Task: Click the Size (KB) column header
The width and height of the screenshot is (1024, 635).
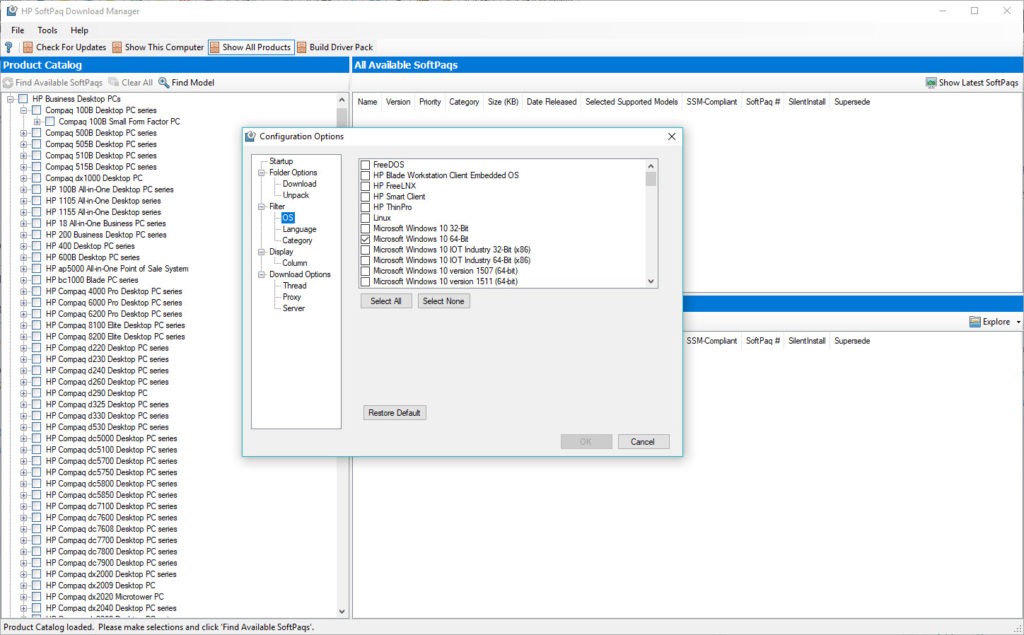Action: click(503, 102)
